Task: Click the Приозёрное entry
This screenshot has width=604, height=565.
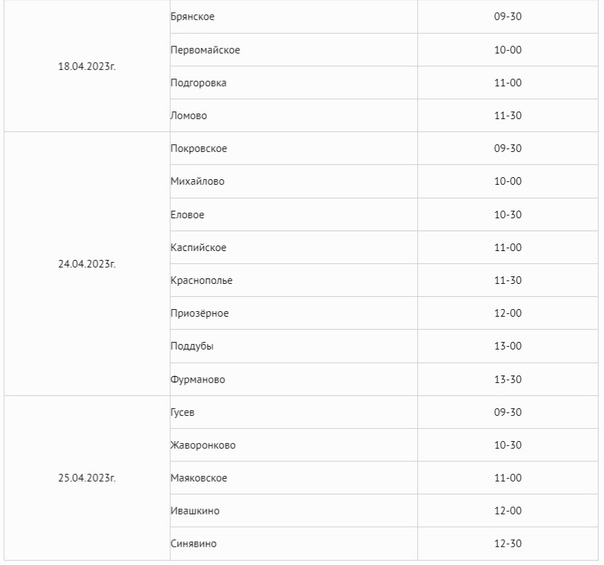Action: pyautogui.click(x=199, y=314)
